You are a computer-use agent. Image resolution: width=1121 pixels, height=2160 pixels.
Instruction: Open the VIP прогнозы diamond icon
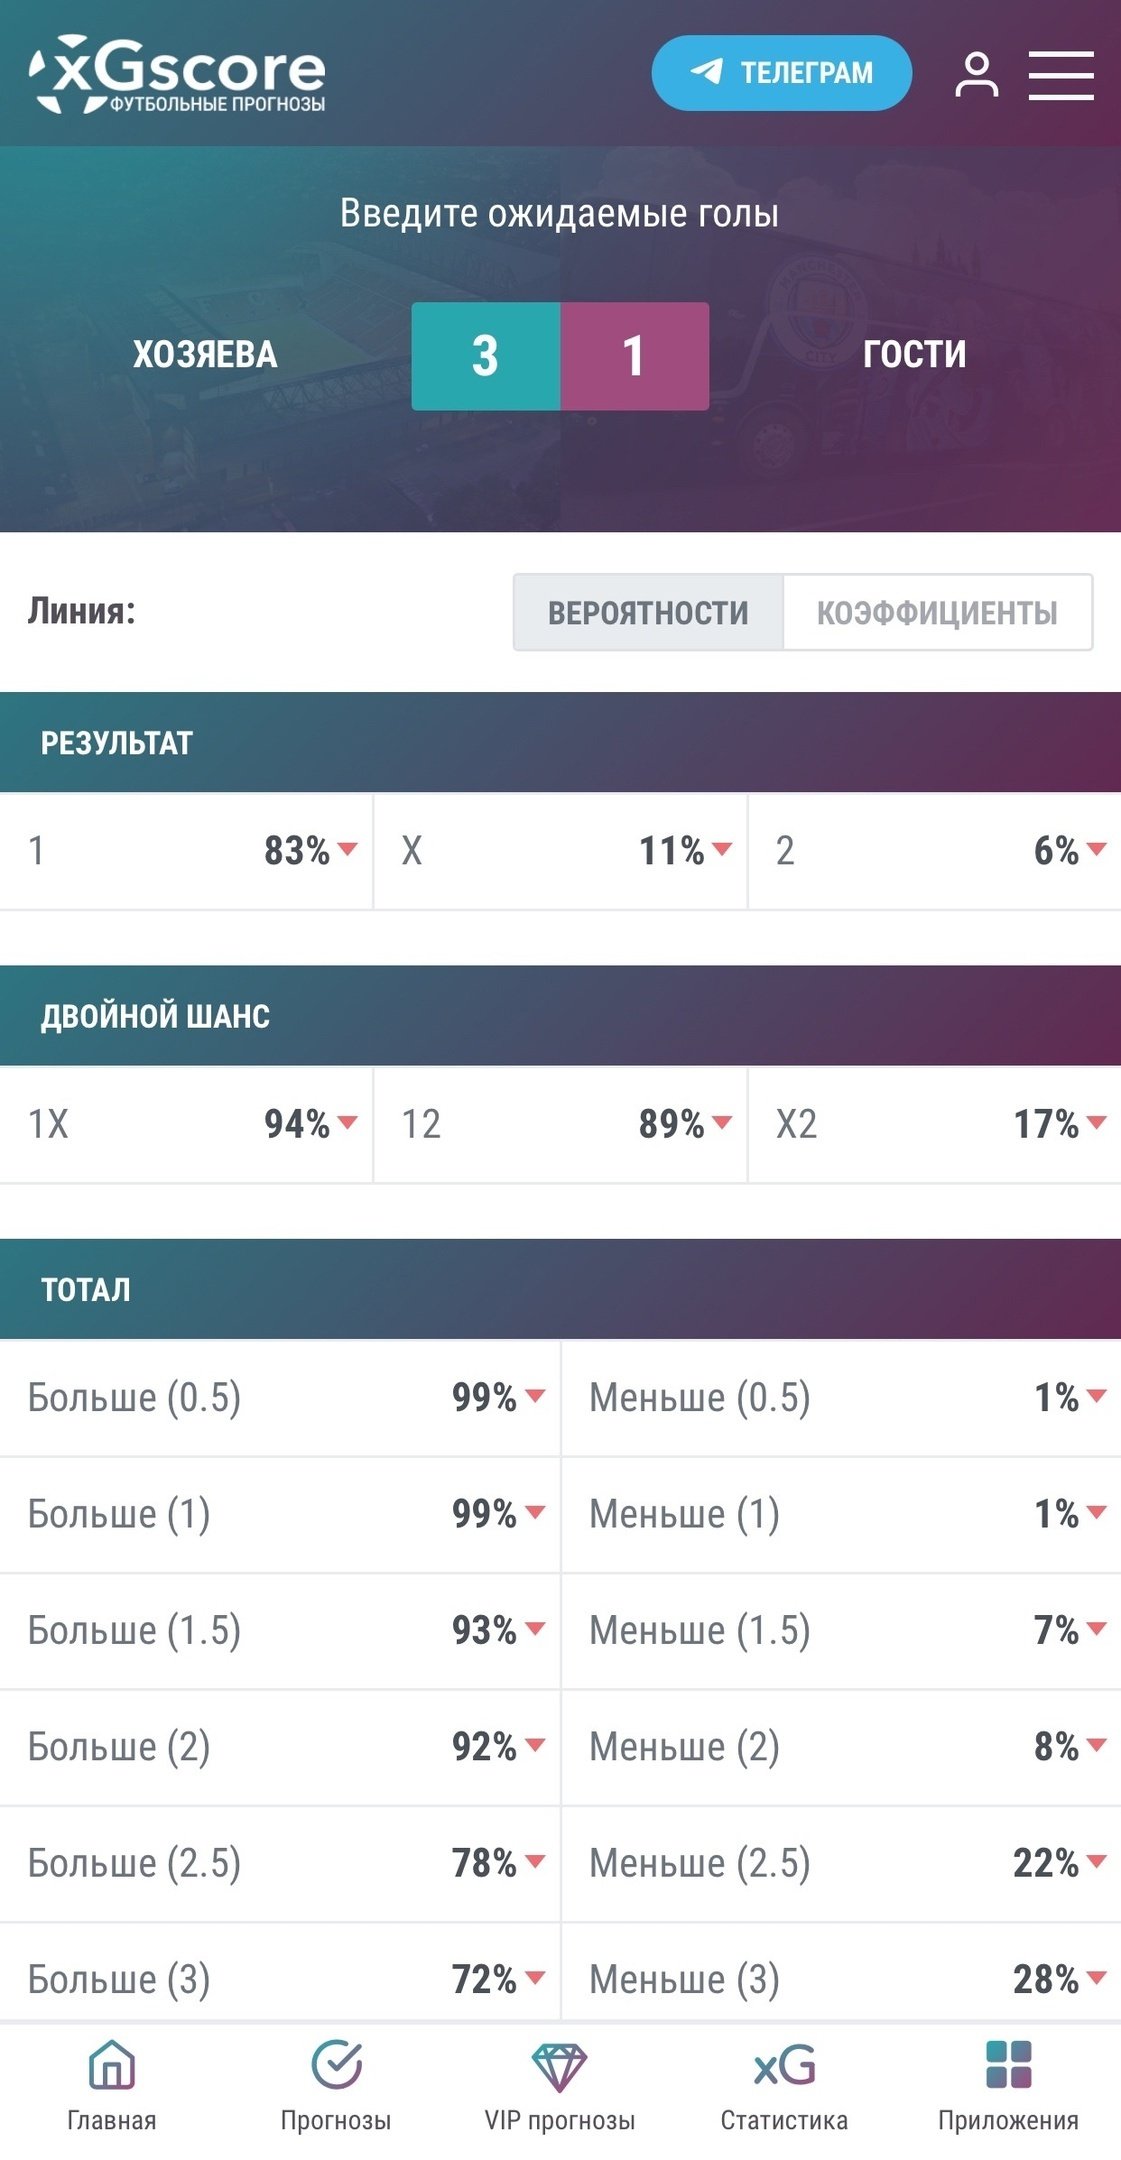[560, 2066]
